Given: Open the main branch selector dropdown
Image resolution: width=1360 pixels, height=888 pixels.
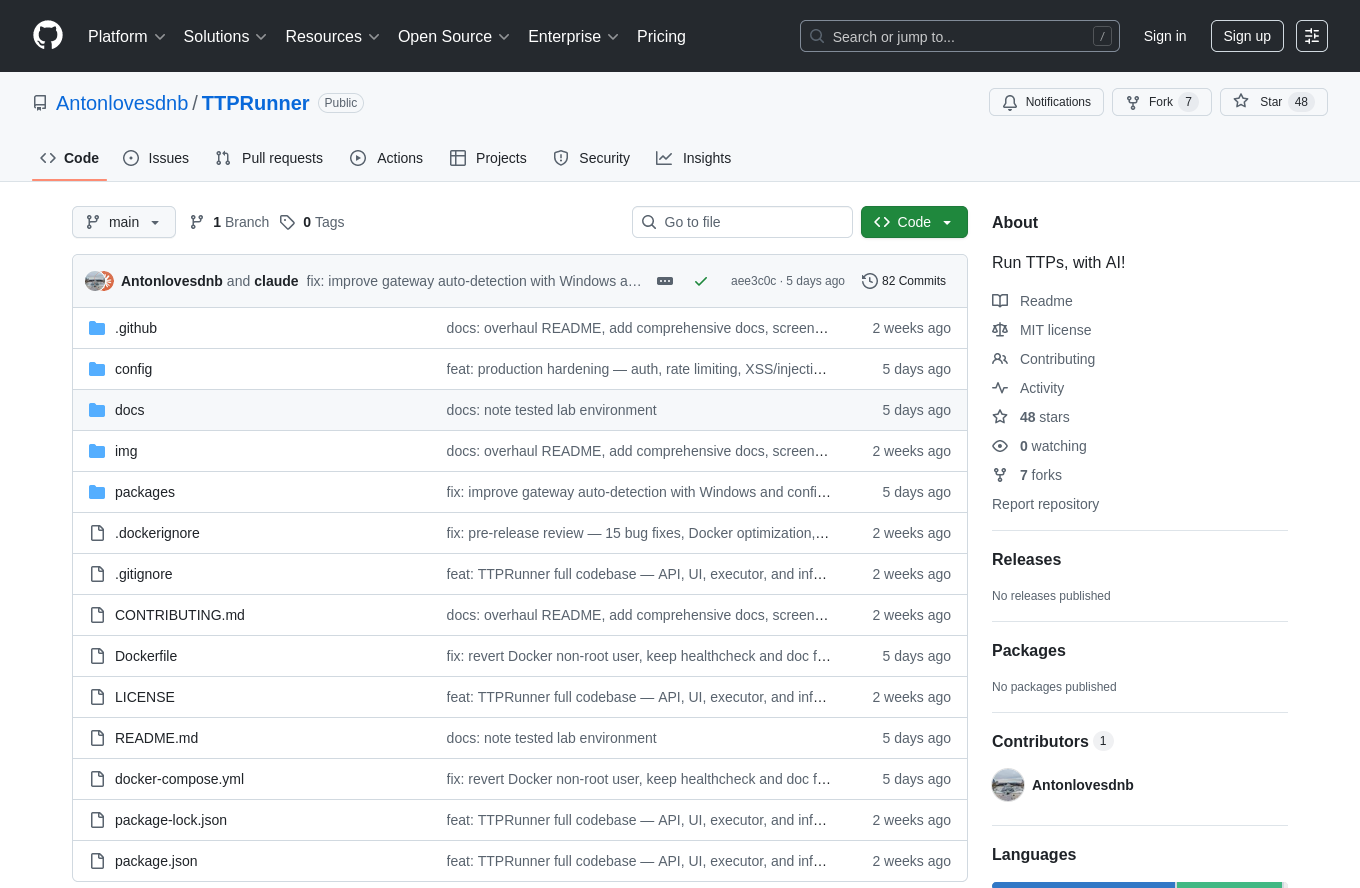Looking at the screenshot, I should pos(124,222).
